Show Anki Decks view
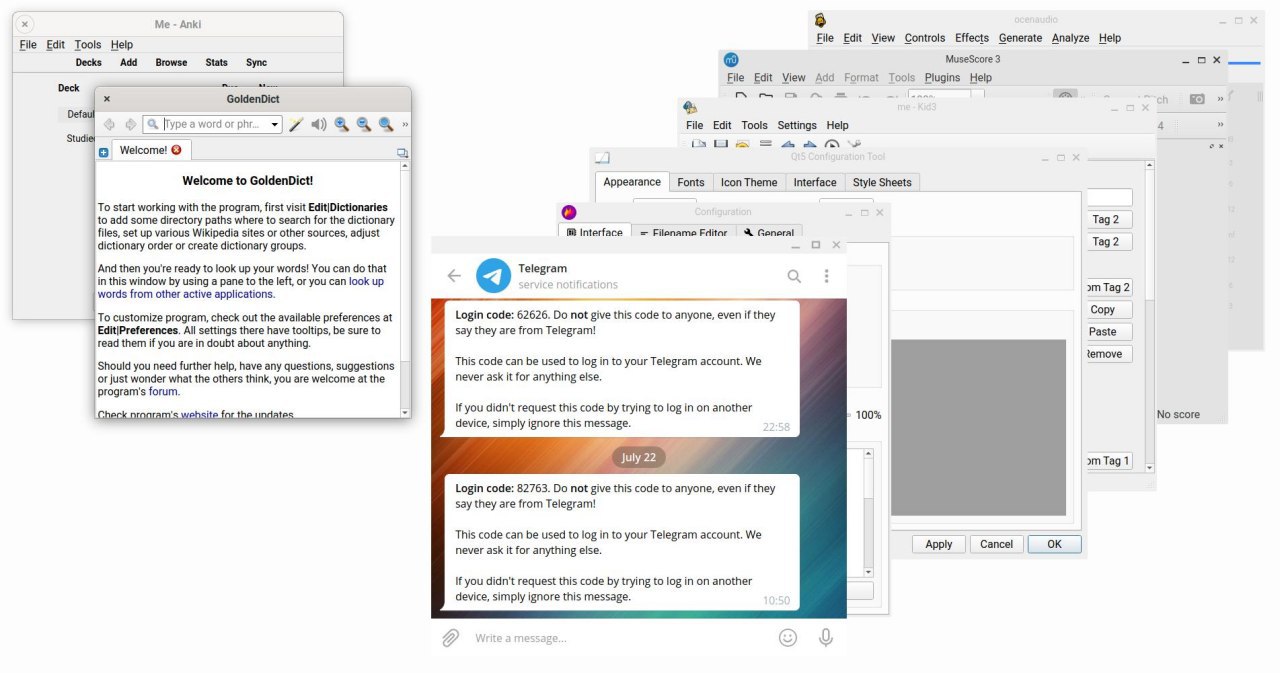This screenshot has width=1280, height=673. click(x=89, y=62)
